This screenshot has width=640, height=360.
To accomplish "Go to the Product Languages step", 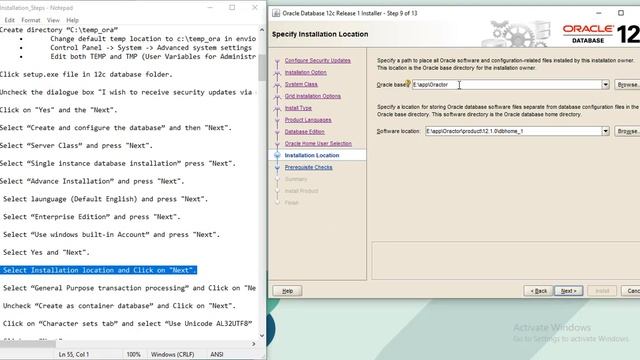I will [308, 120].
